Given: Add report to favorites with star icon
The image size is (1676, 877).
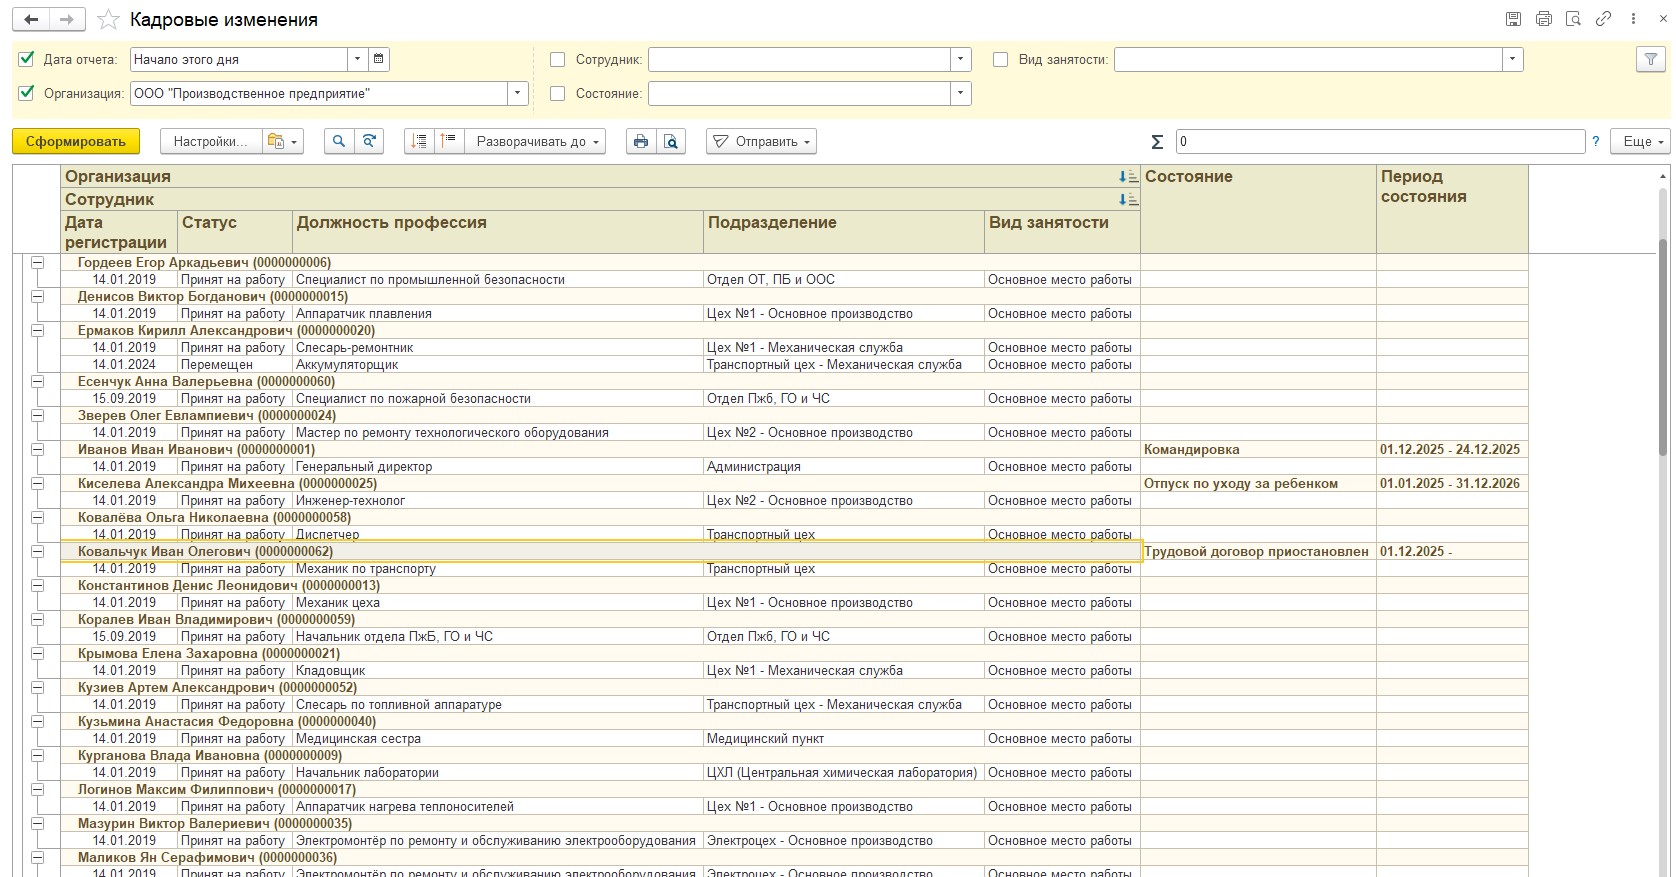Looking at the screenshot, I should click(x=109, y=20).
